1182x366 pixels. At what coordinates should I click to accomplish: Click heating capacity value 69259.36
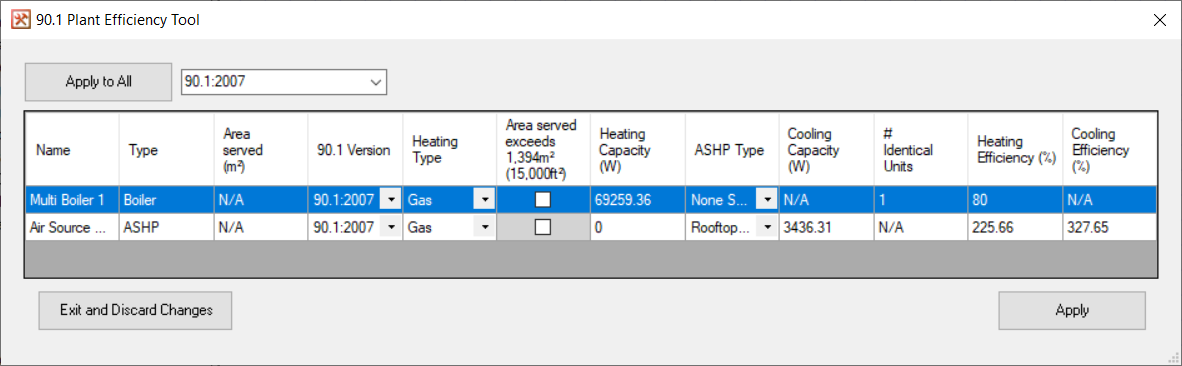(x=638, y=200)
